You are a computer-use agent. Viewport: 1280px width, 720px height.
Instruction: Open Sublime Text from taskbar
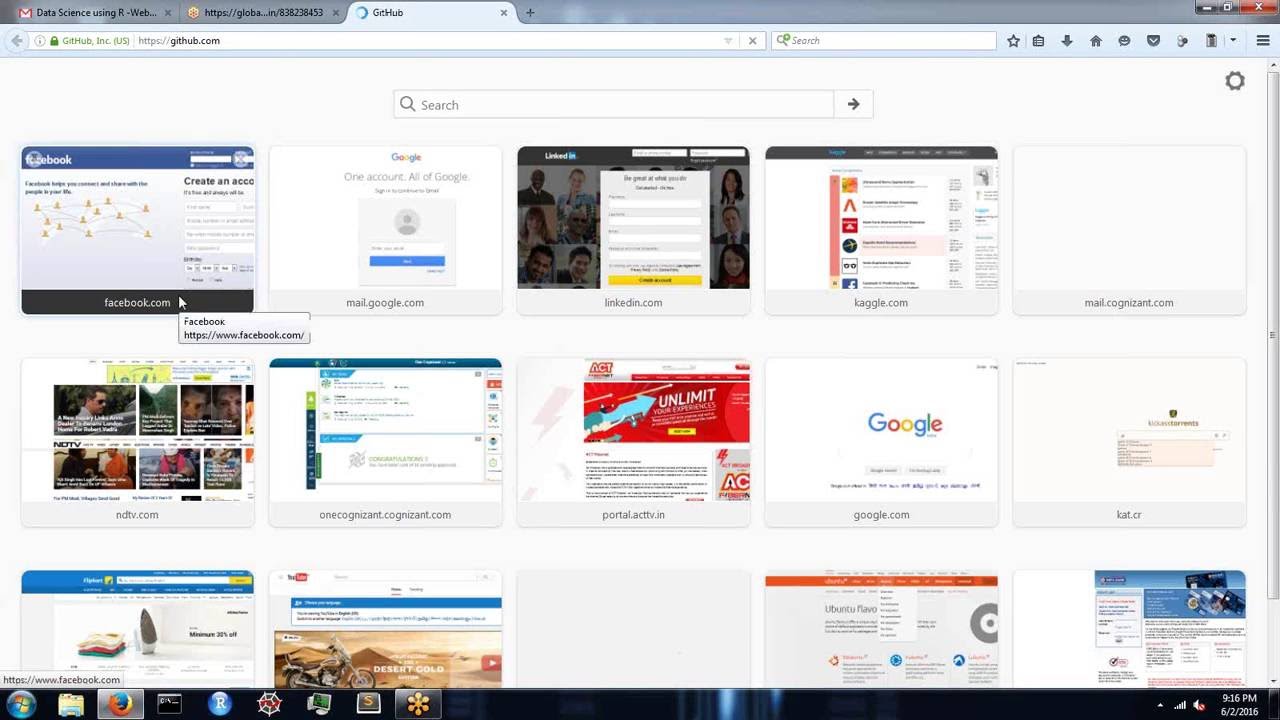pyautogui.click(x=368, y=704)
